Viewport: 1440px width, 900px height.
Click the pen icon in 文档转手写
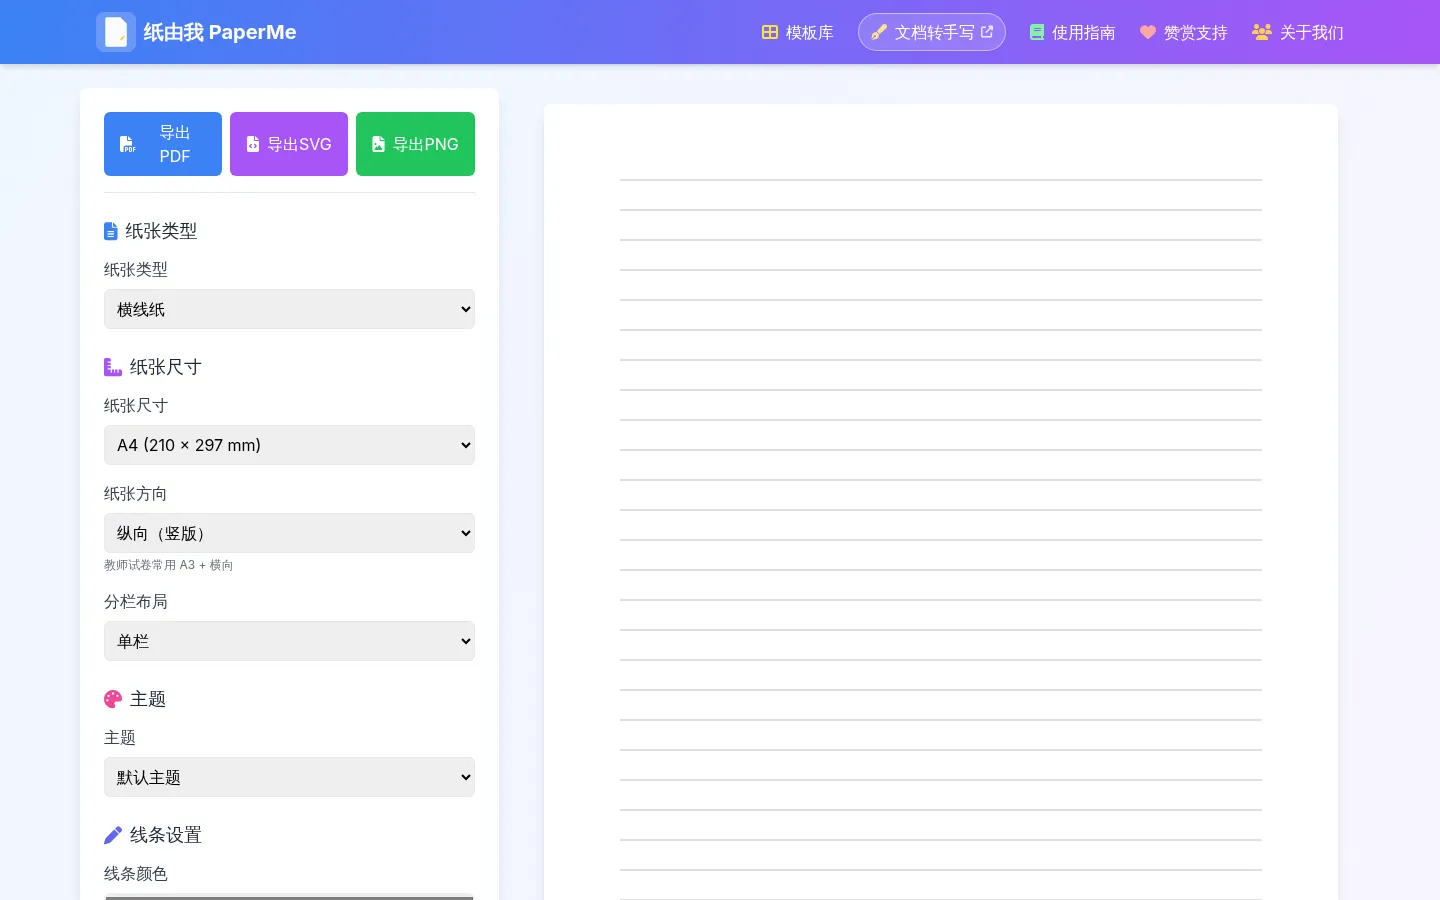click(x=879, y=32)
